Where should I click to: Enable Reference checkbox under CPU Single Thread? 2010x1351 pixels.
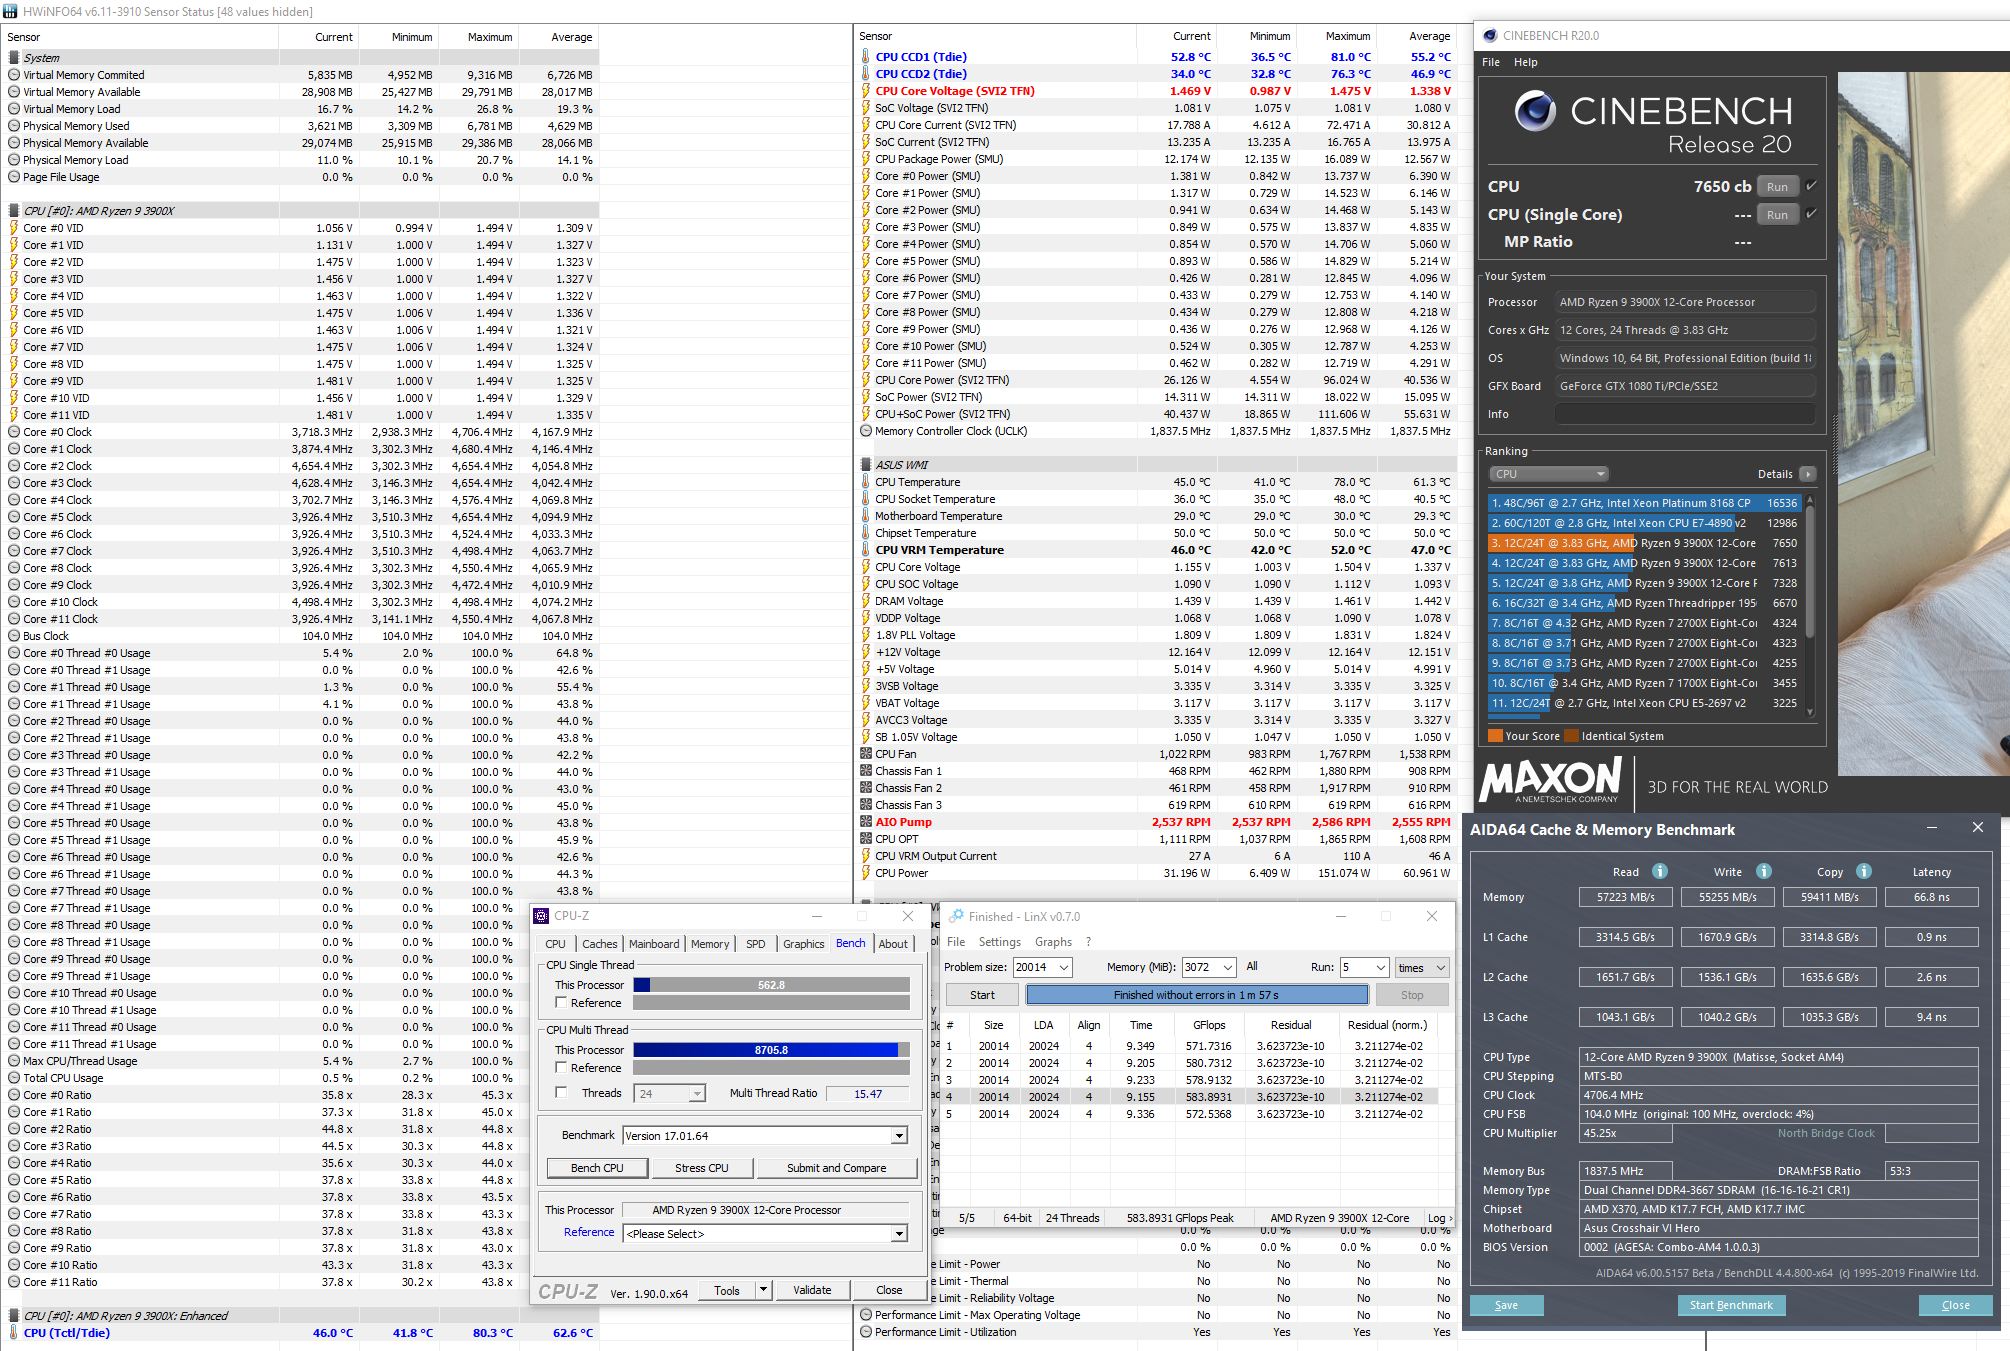(x=562, y=1002)
